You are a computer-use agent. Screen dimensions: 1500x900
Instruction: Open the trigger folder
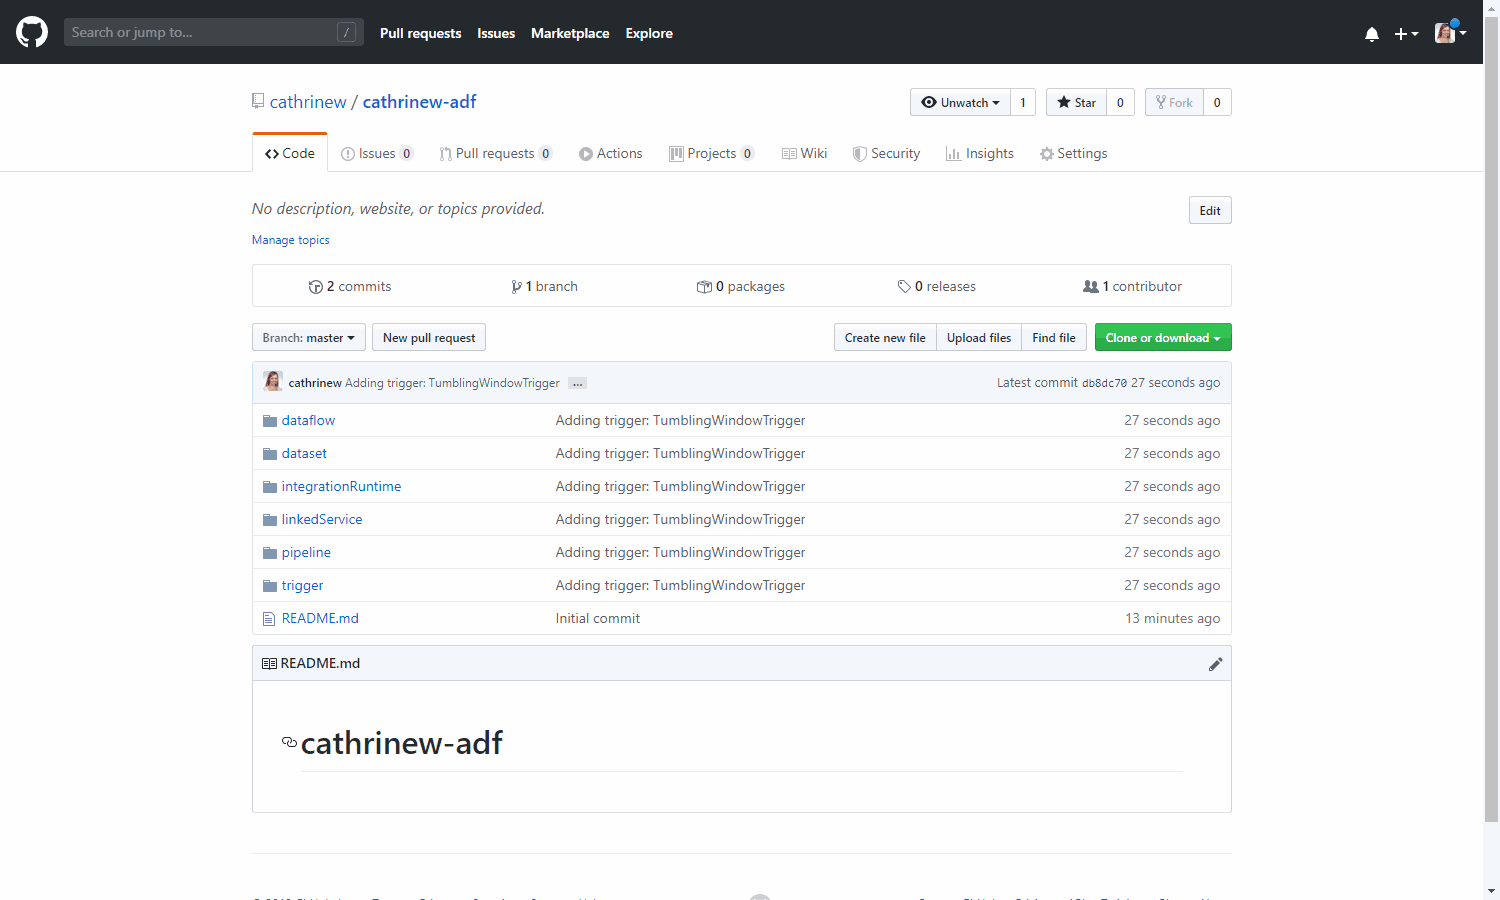coord(302,585)
